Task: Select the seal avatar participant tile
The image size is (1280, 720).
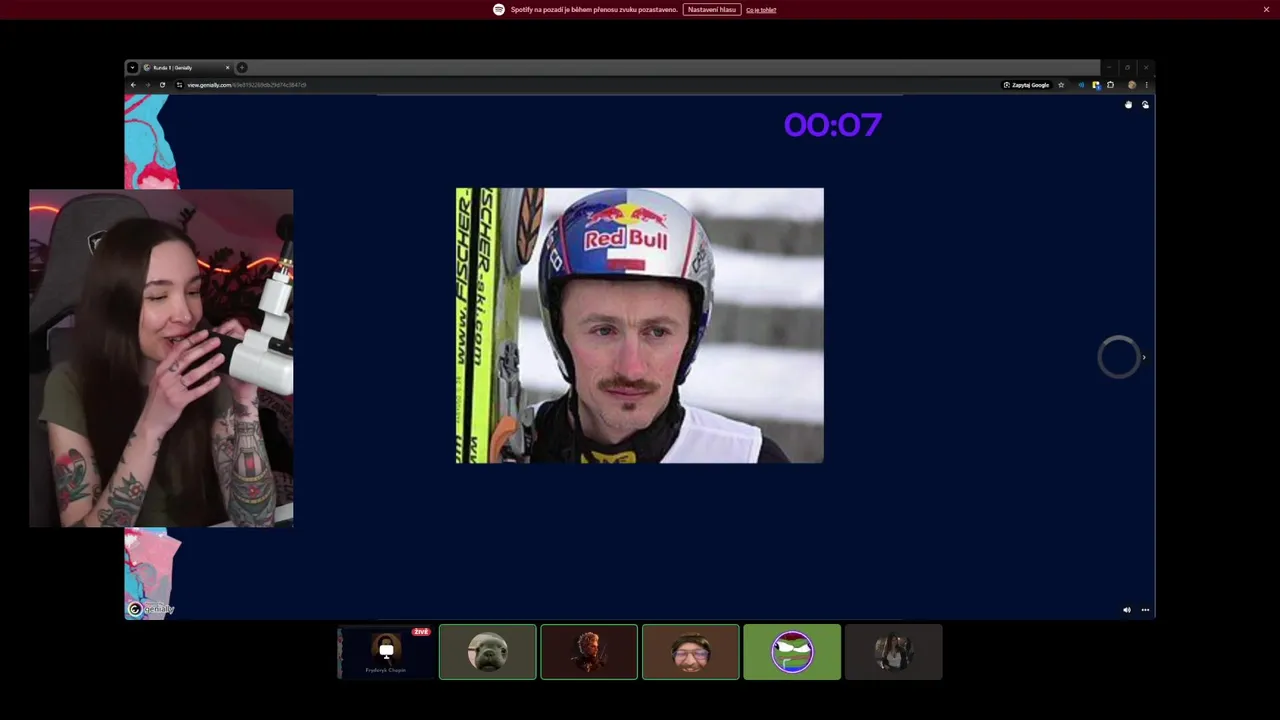Action: [x=487, y=652]
